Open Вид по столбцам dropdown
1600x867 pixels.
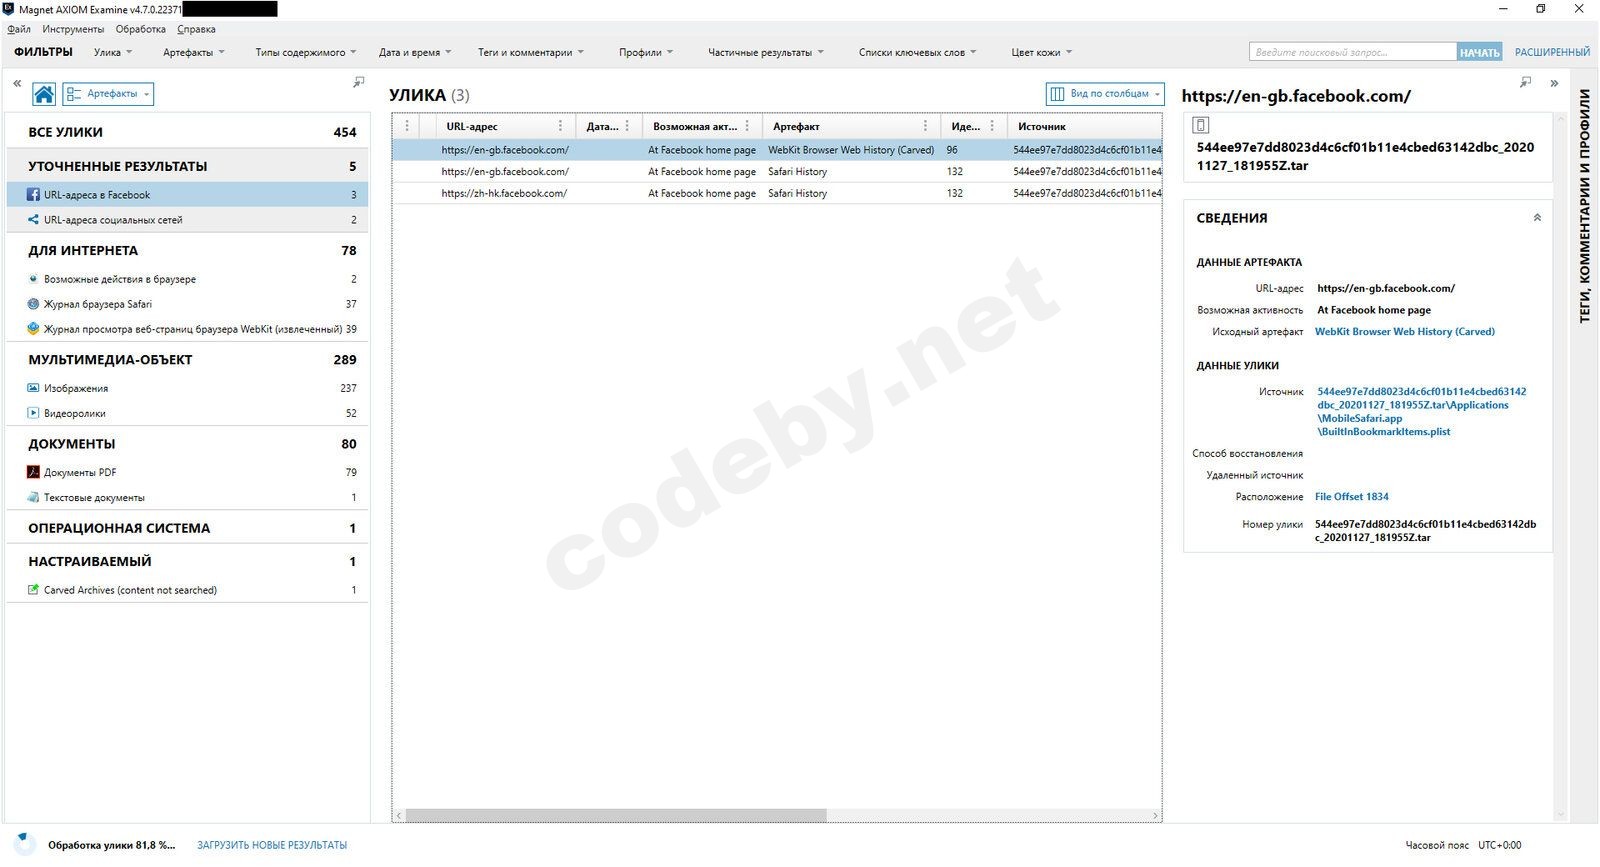[1105, 94]
